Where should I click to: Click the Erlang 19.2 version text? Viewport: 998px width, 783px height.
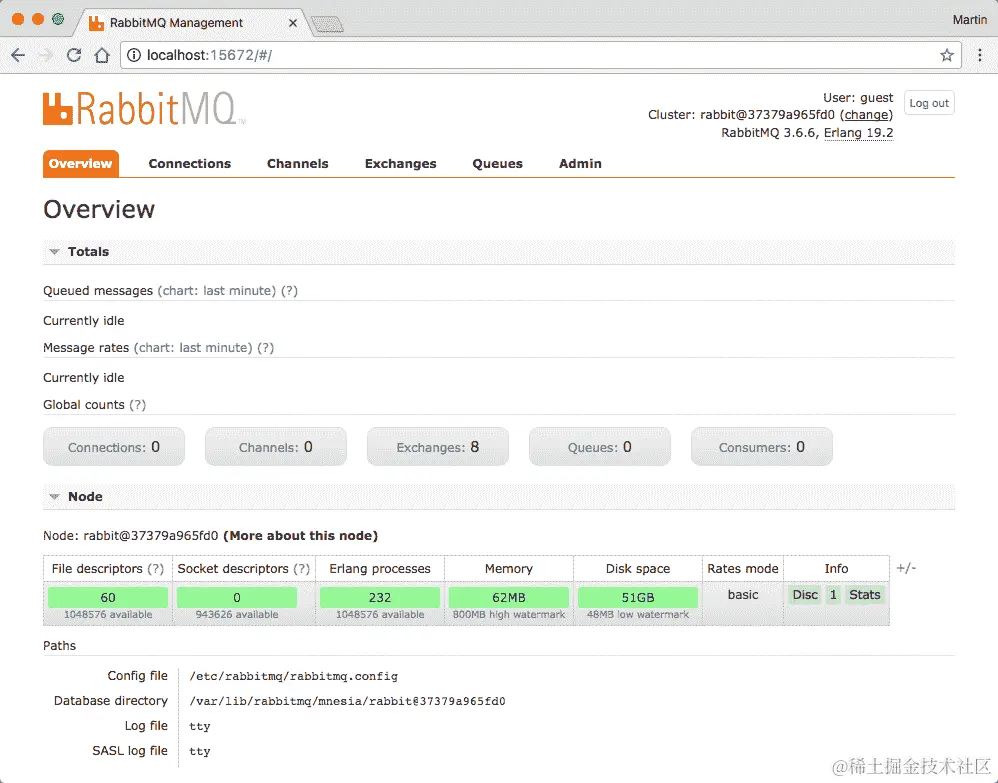(x=858, y=133)
